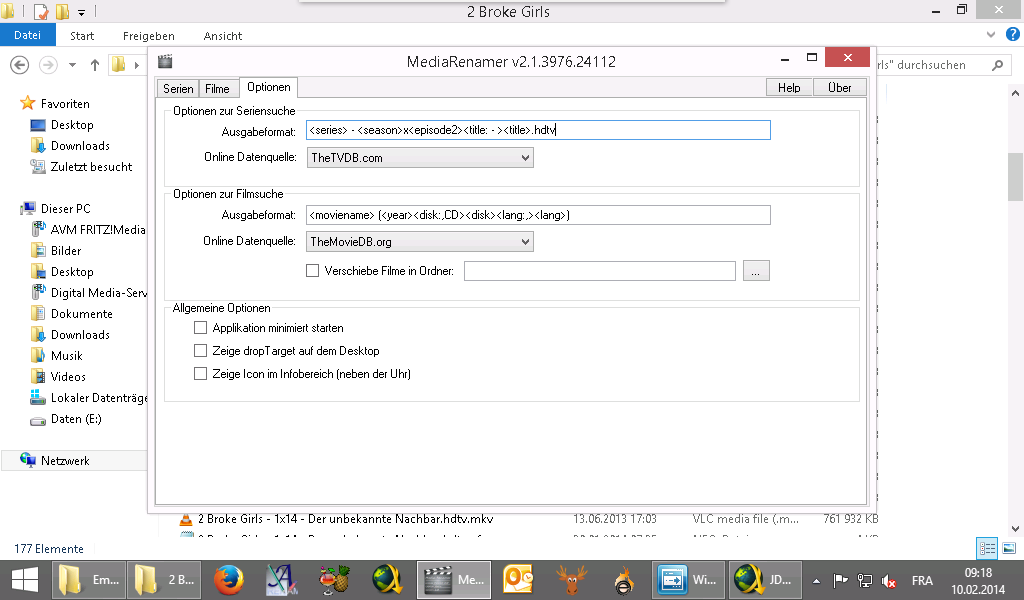Open the Wi... taskbar window button
This screenshot has width=1024, height=600.
tap(688, 580)
